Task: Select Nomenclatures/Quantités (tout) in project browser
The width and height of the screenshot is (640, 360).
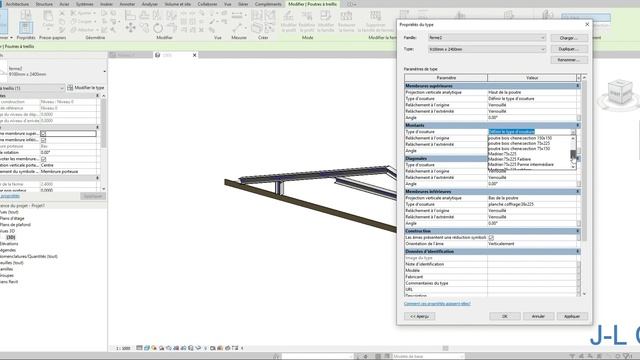Action: [29, 256]
